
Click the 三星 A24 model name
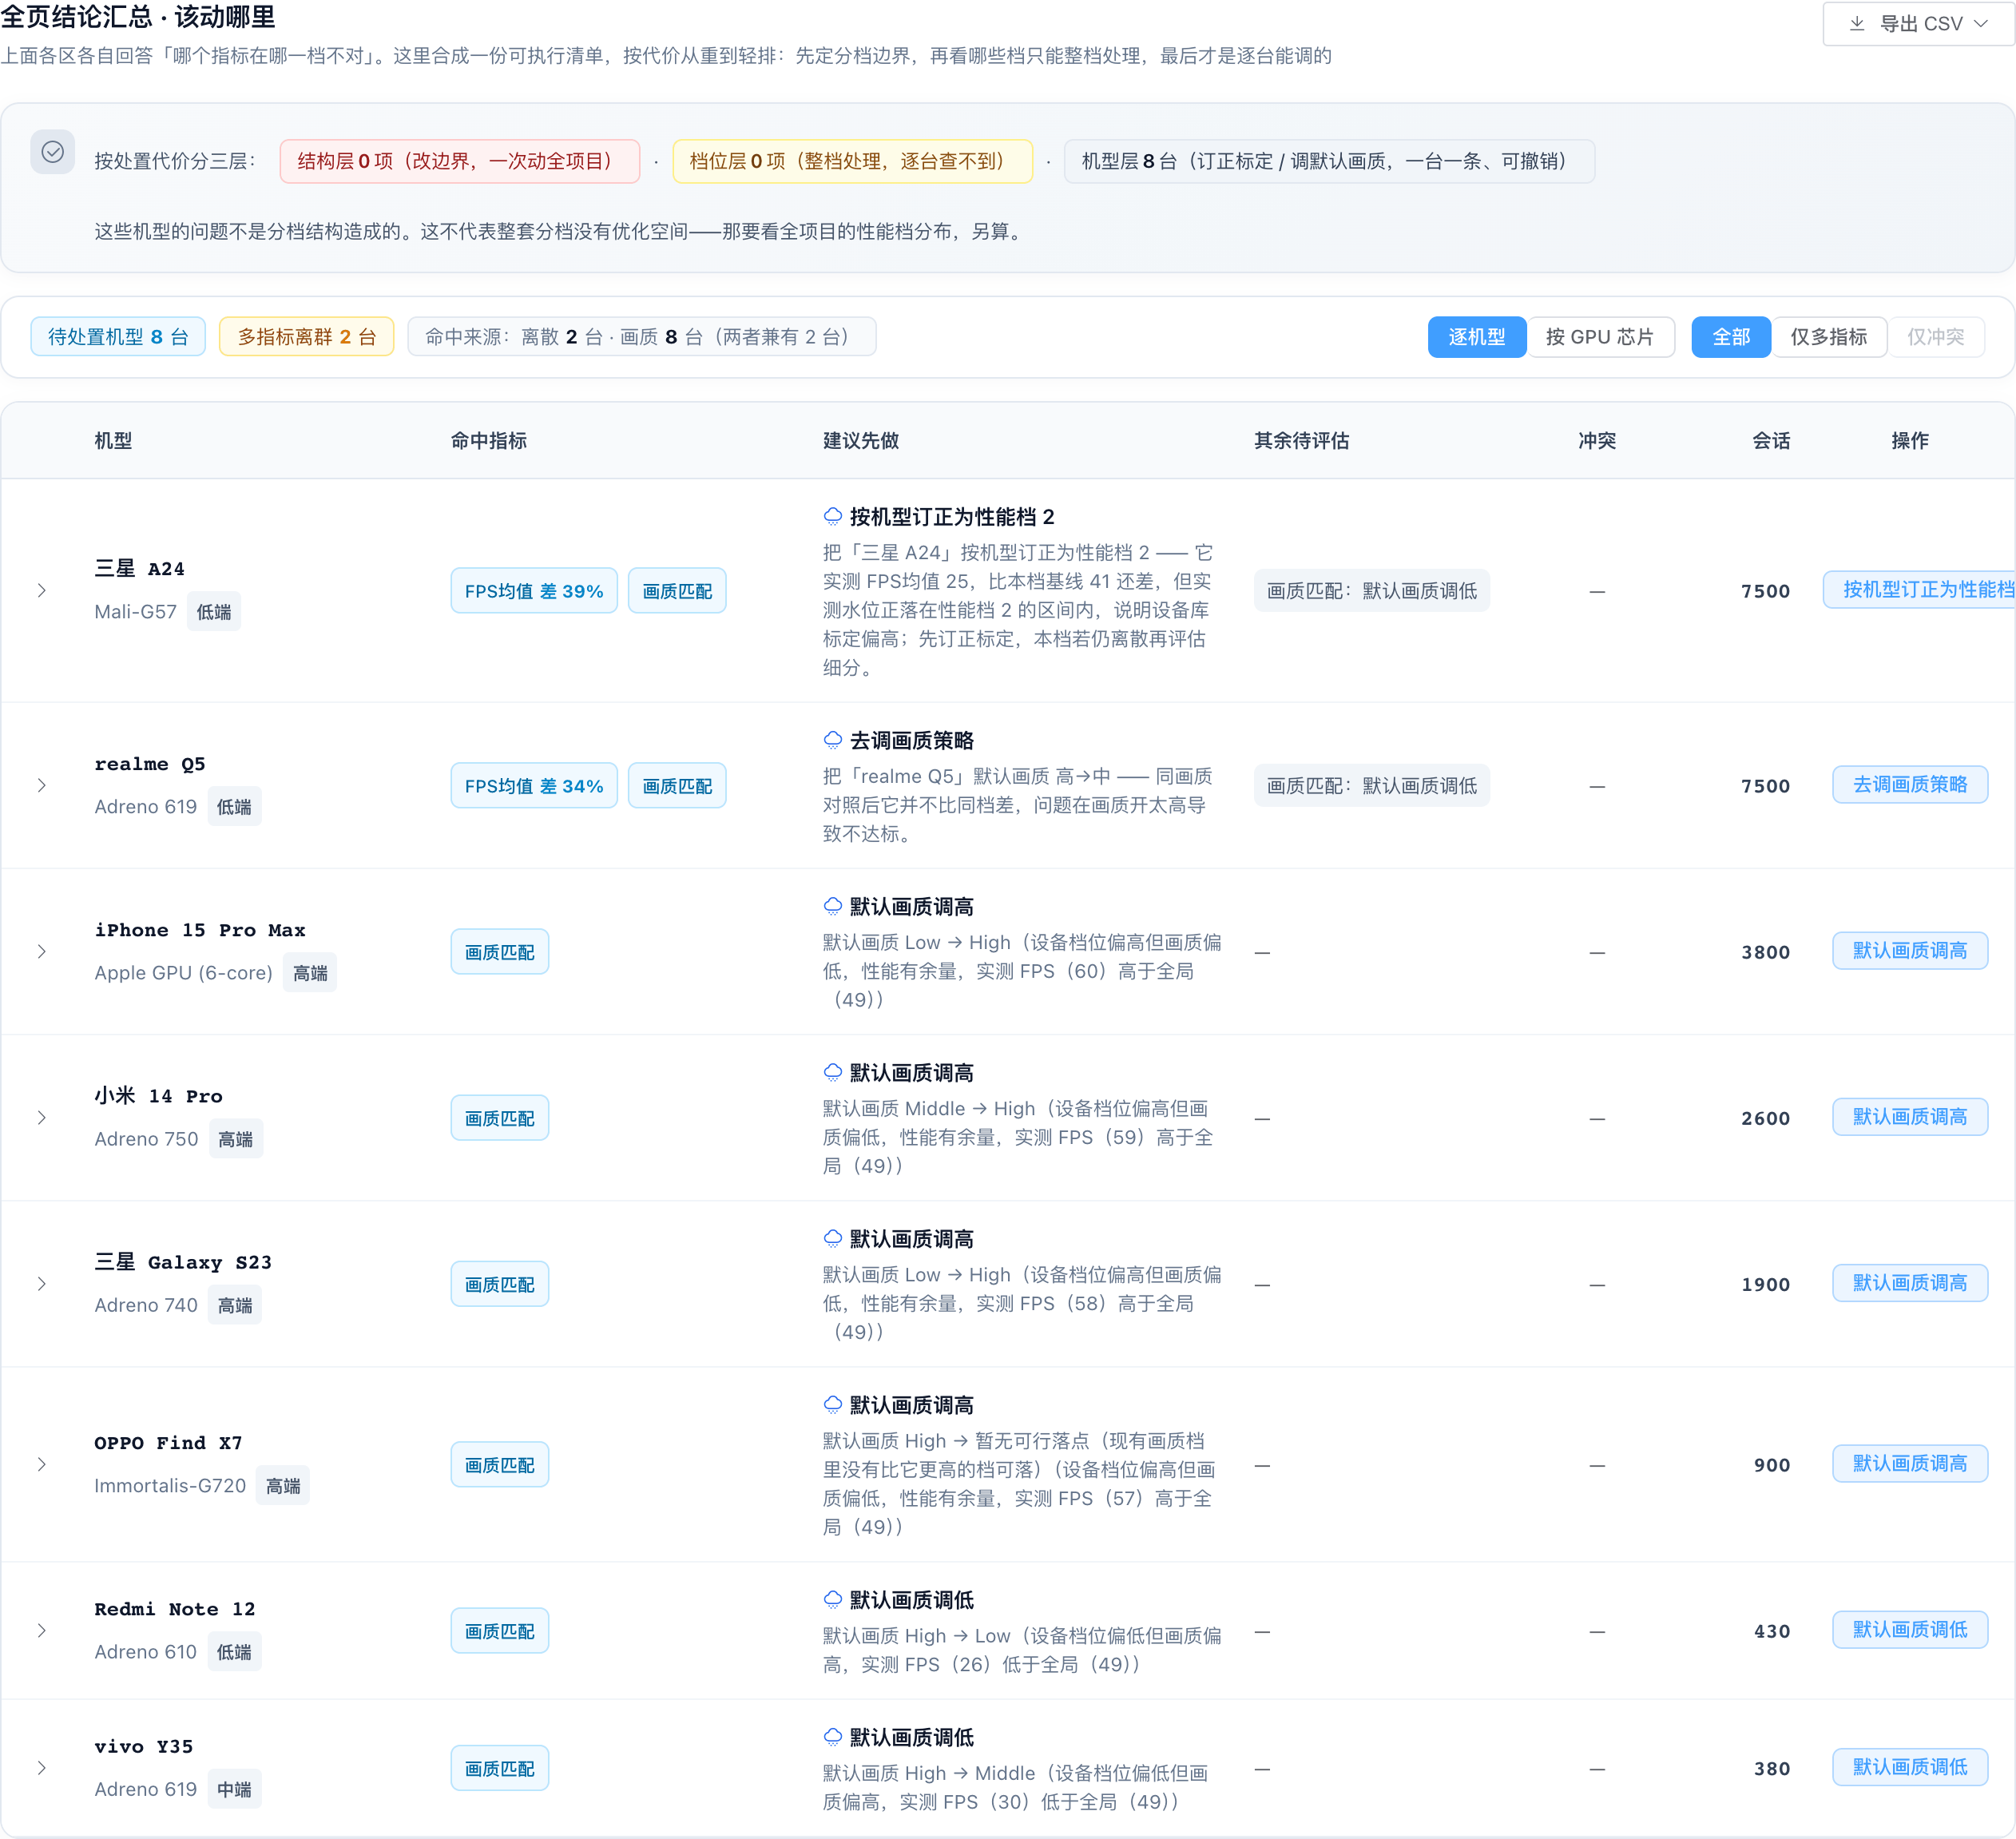click(x=140, y=568)
